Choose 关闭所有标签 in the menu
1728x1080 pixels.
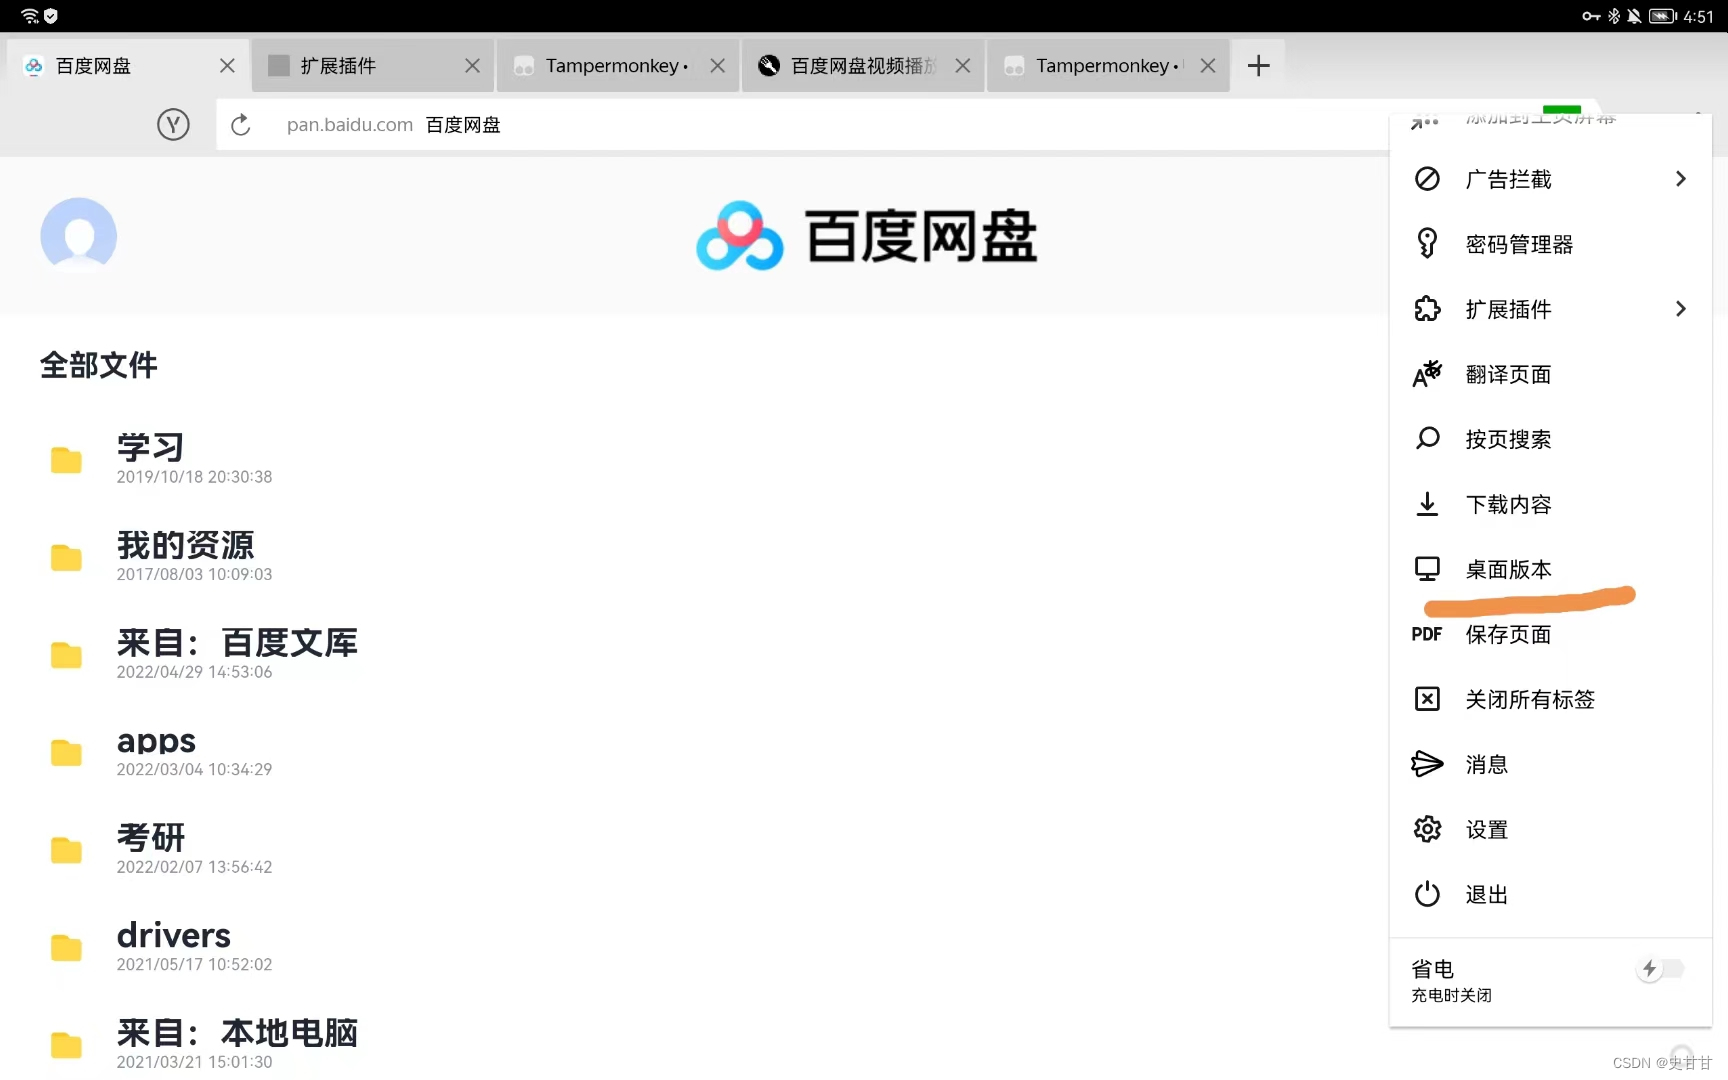1550,699
